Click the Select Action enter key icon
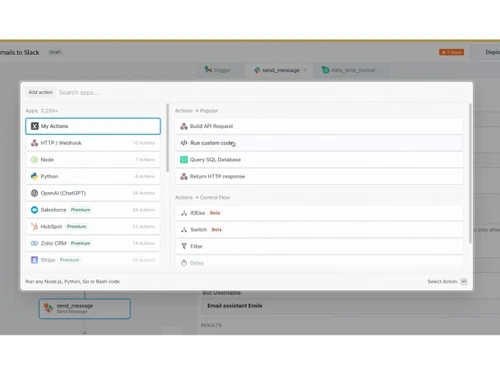 point(464,281)
